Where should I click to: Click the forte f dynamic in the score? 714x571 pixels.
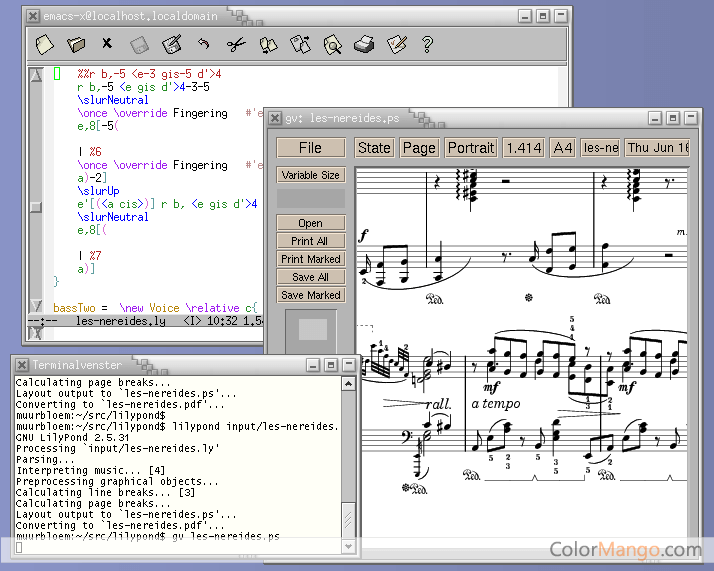[363, 236]
